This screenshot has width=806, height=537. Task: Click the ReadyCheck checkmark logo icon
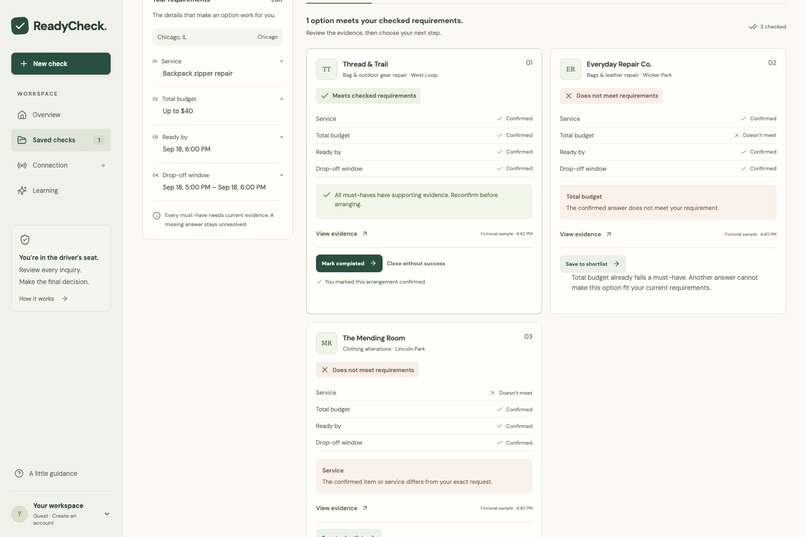[20, 26]
